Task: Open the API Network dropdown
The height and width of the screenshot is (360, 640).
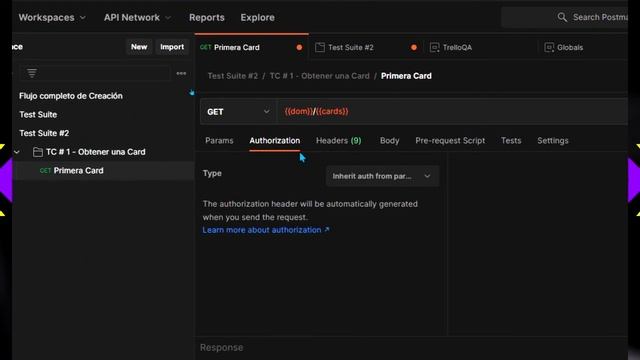Action: coord(137,18)
